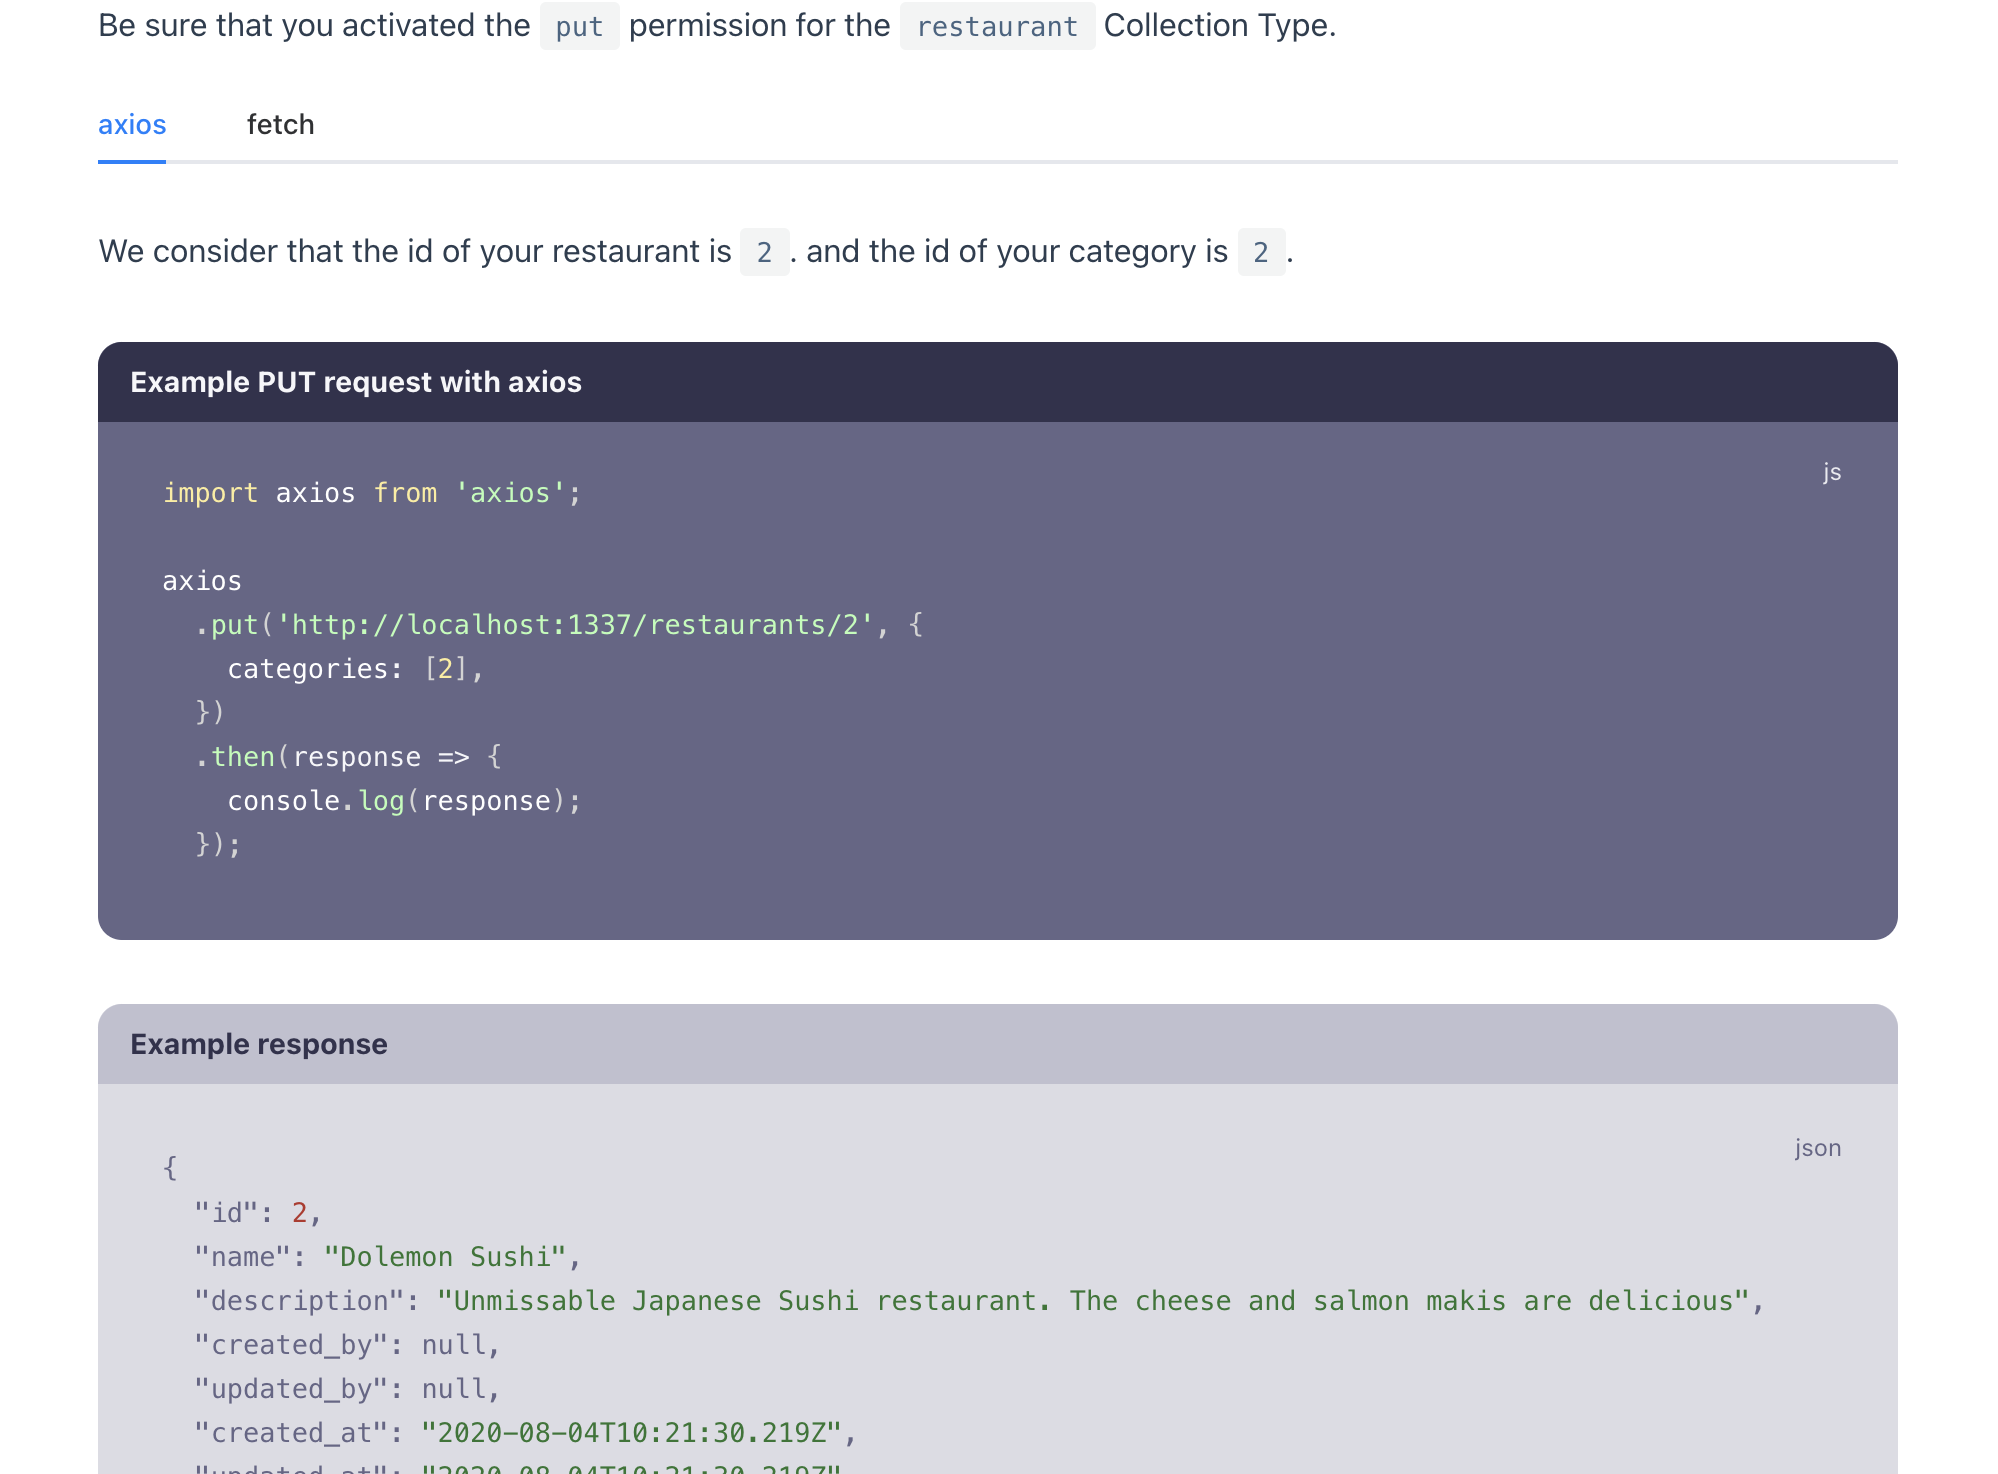Click the 'Example PUT request with axios' header
The width and height of the screenshot is (1998, 1474).
(356, 382)
